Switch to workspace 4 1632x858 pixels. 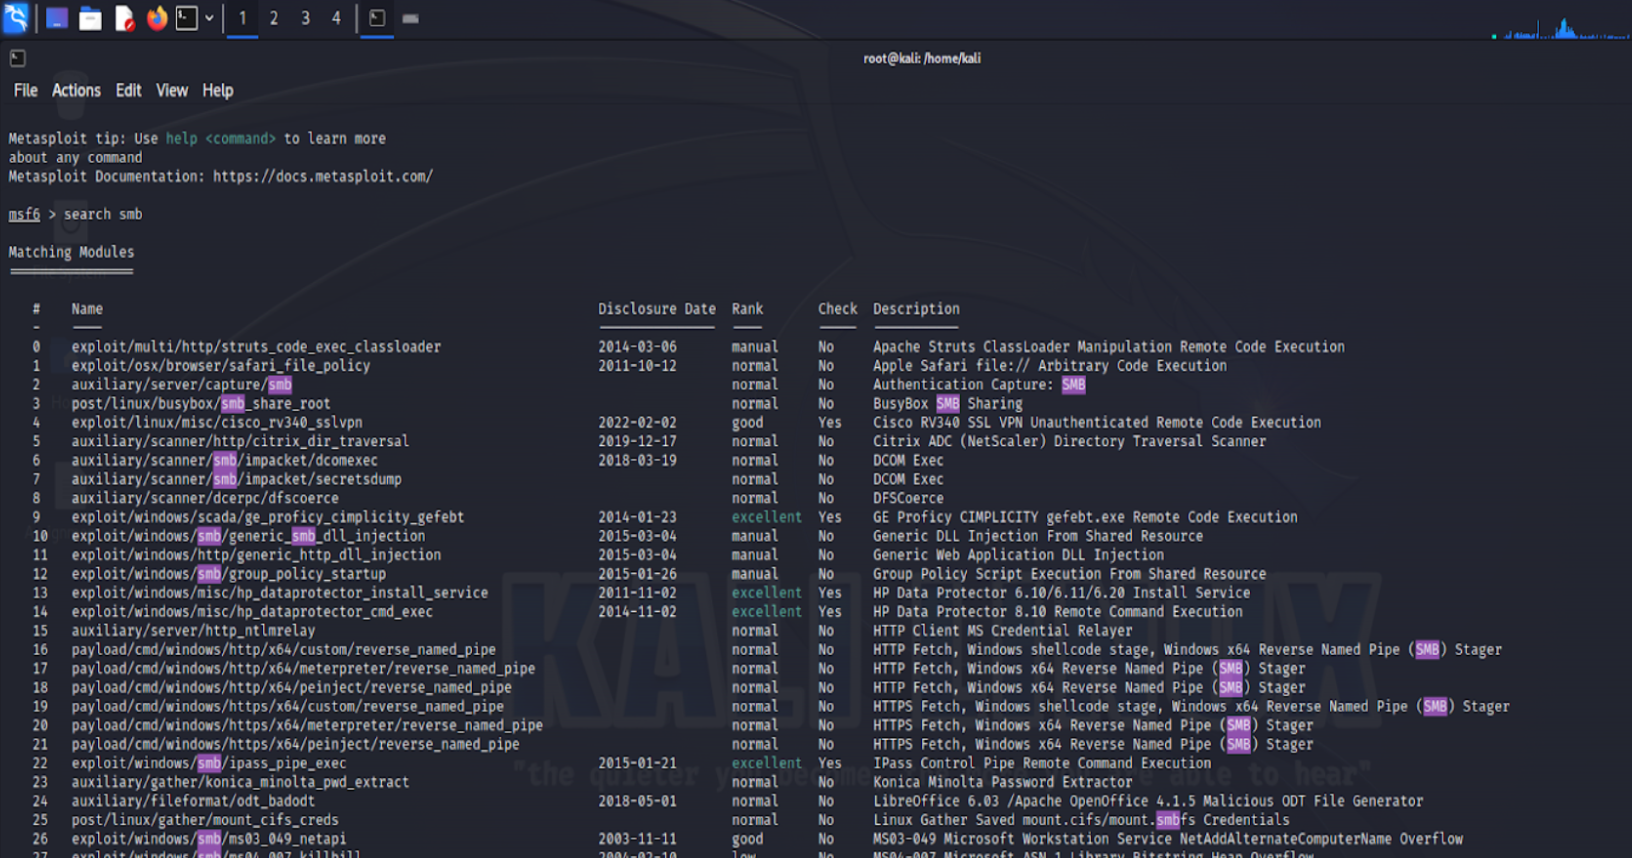pyautogui.click(x=336, y=18)
